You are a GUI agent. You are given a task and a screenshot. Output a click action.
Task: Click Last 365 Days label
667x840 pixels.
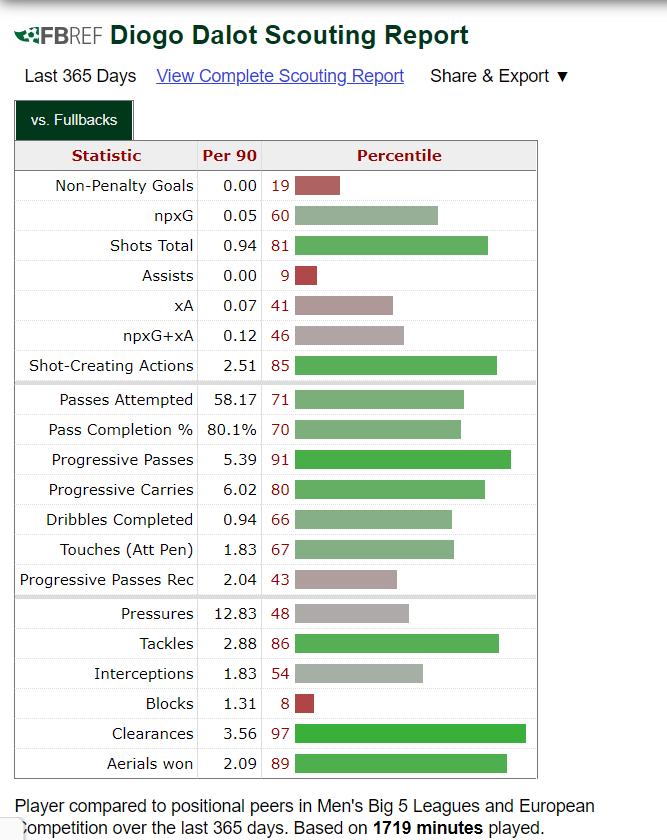pyautogui.click(x=80, y=76)
